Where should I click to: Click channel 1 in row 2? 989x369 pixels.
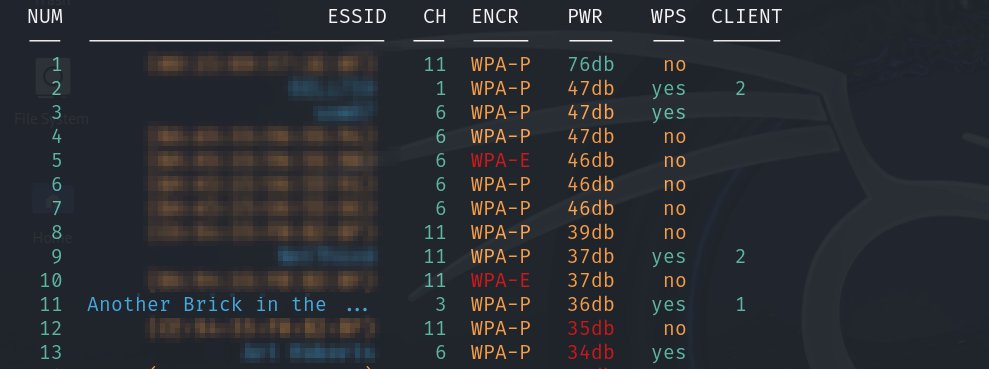(440, 89)
